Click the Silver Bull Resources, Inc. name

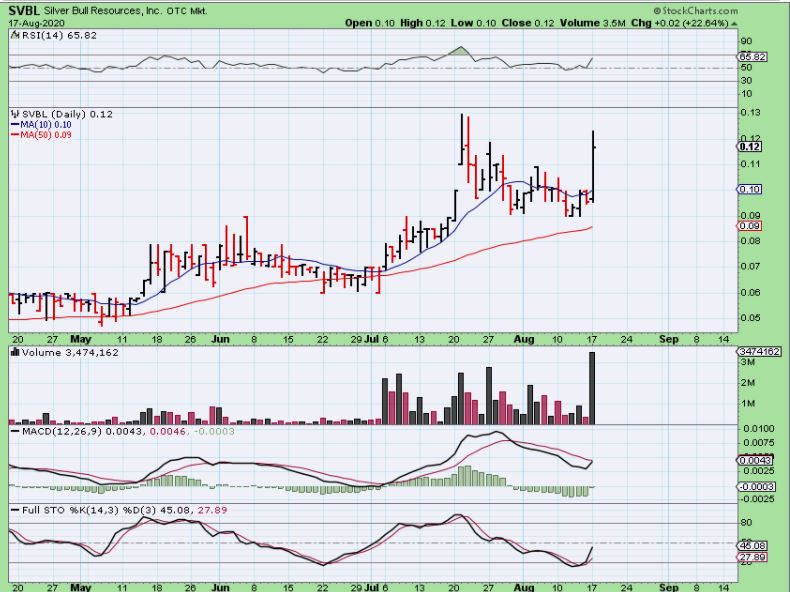point(101,11)
